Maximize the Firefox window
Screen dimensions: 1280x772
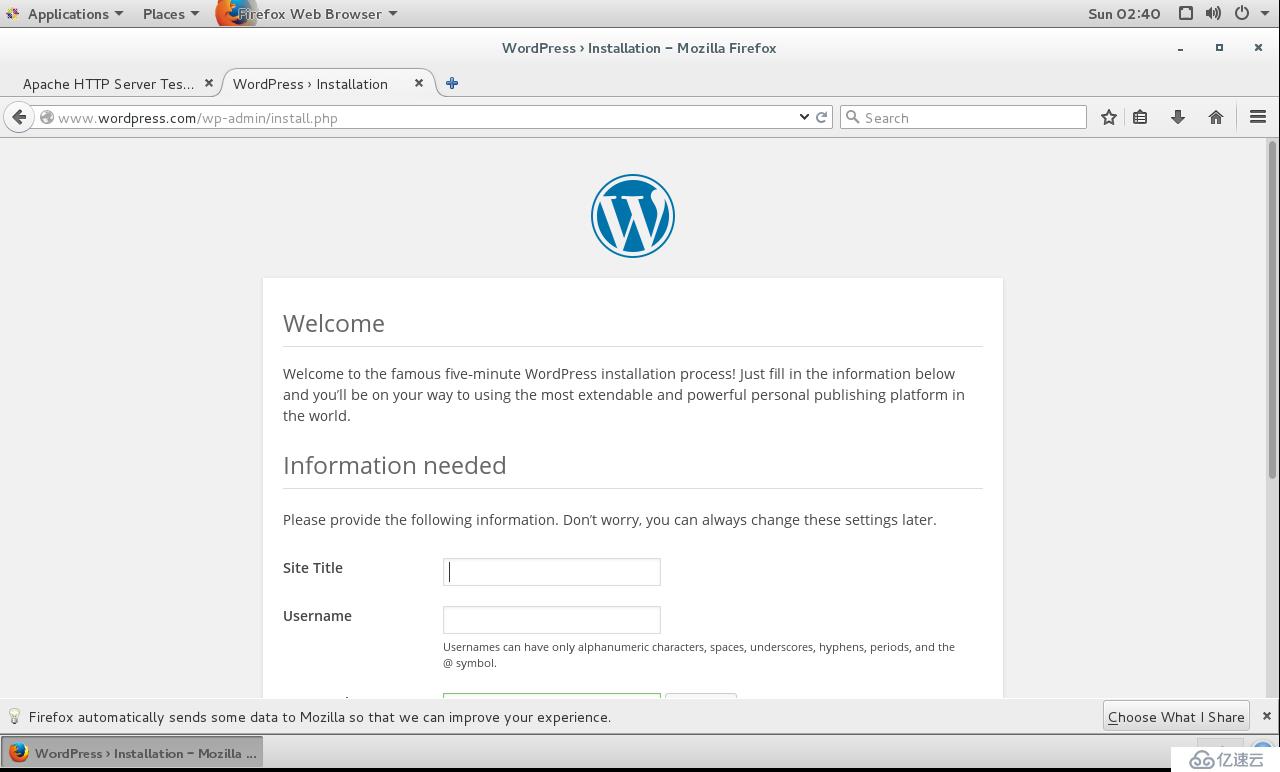click(x=1219, y=47)
